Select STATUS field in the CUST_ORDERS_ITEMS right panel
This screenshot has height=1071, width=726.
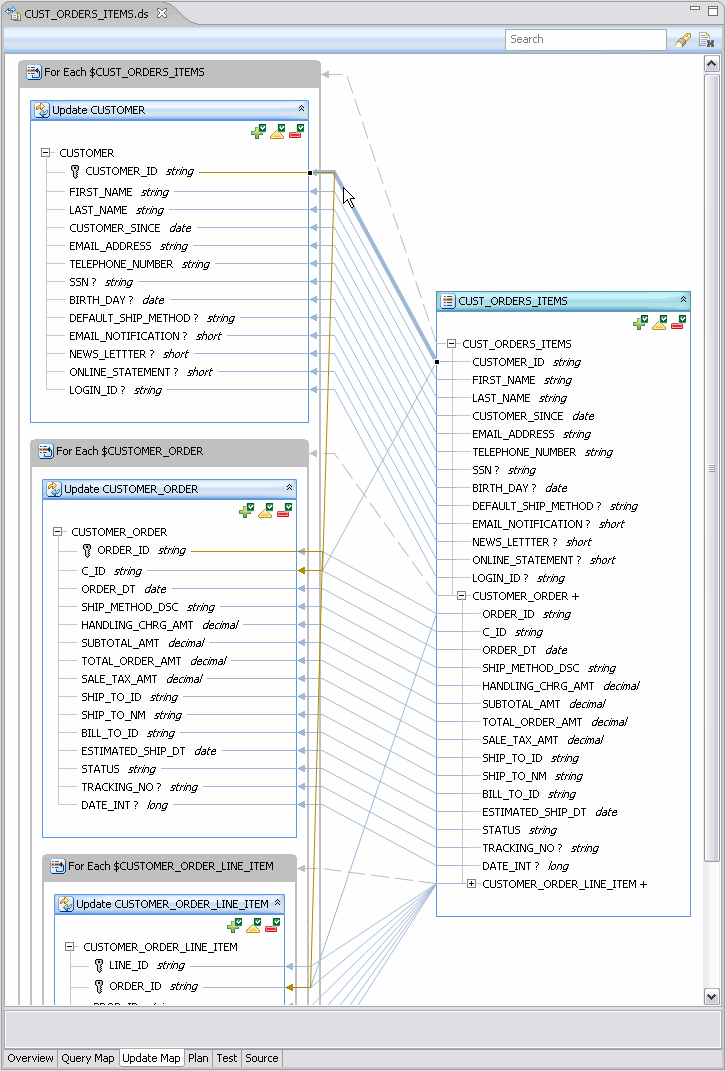(501, 830)
